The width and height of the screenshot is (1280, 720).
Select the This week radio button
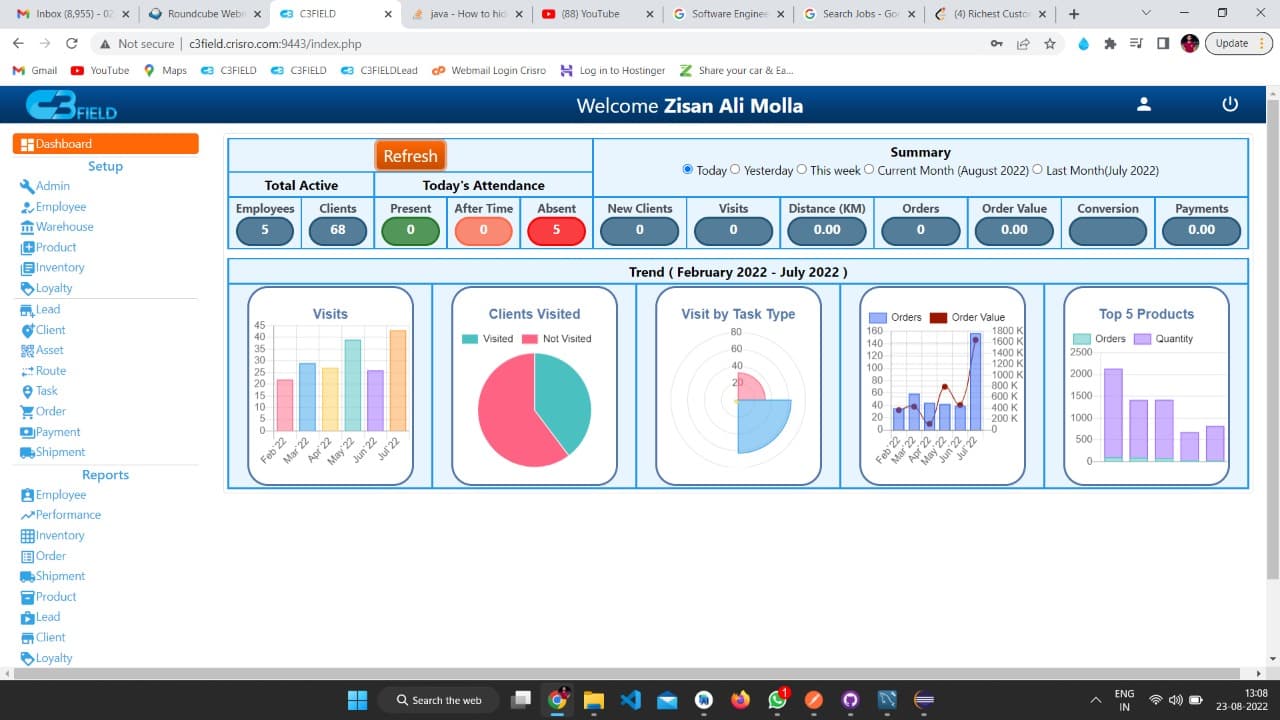point(802,169)
